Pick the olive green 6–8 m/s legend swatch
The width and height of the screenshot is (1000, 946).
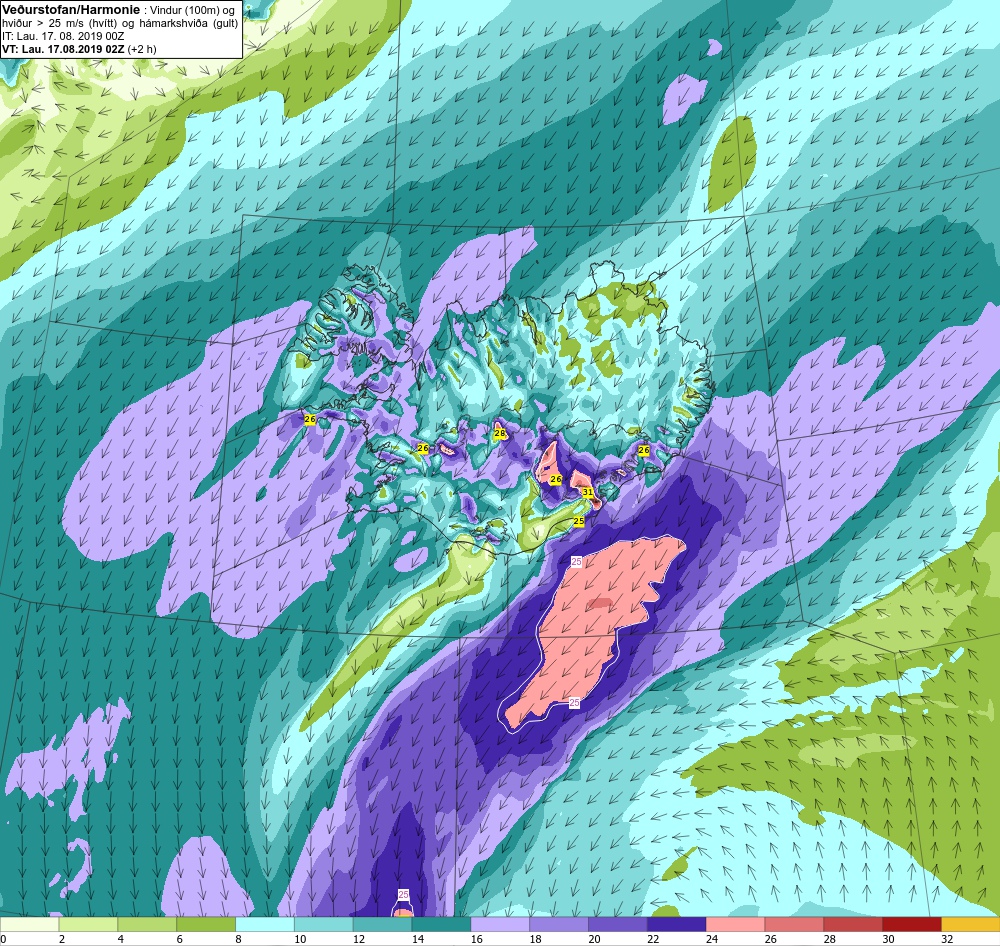[206, 924]
